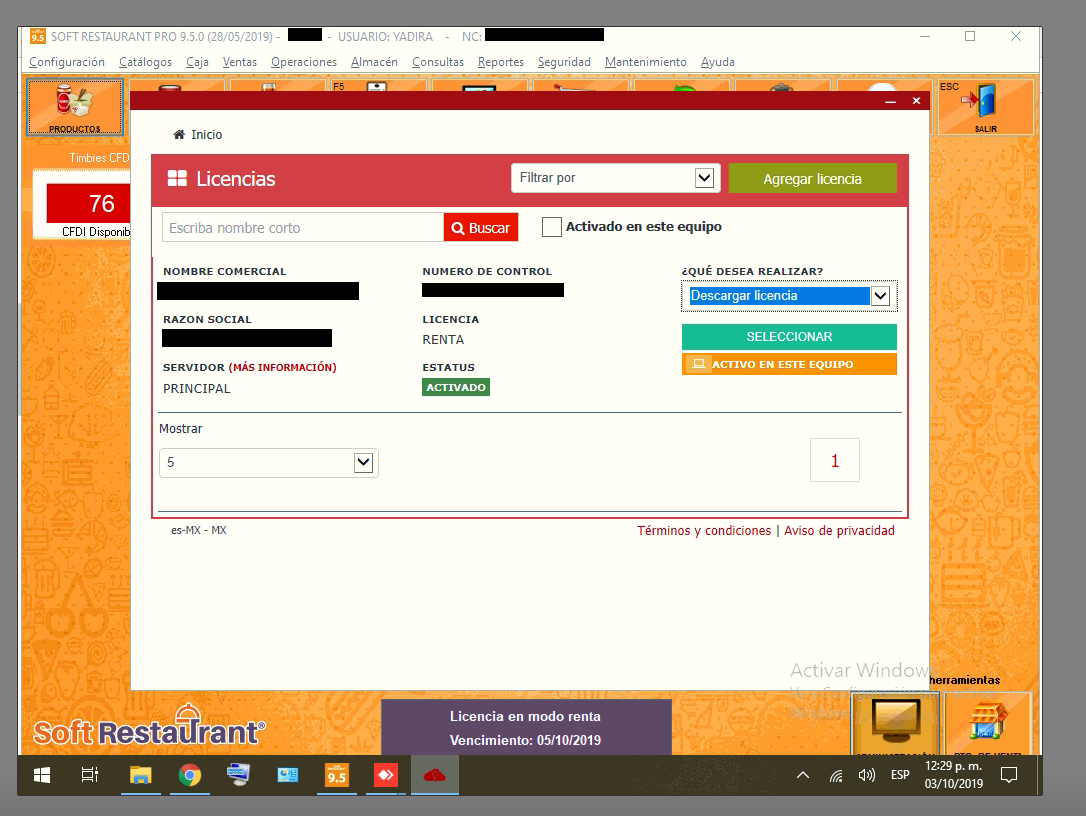Minimize the red Licencias dialog
The width and height of the screenshot is (1086, 816).
pyautogui.click(x=891, y=101)
